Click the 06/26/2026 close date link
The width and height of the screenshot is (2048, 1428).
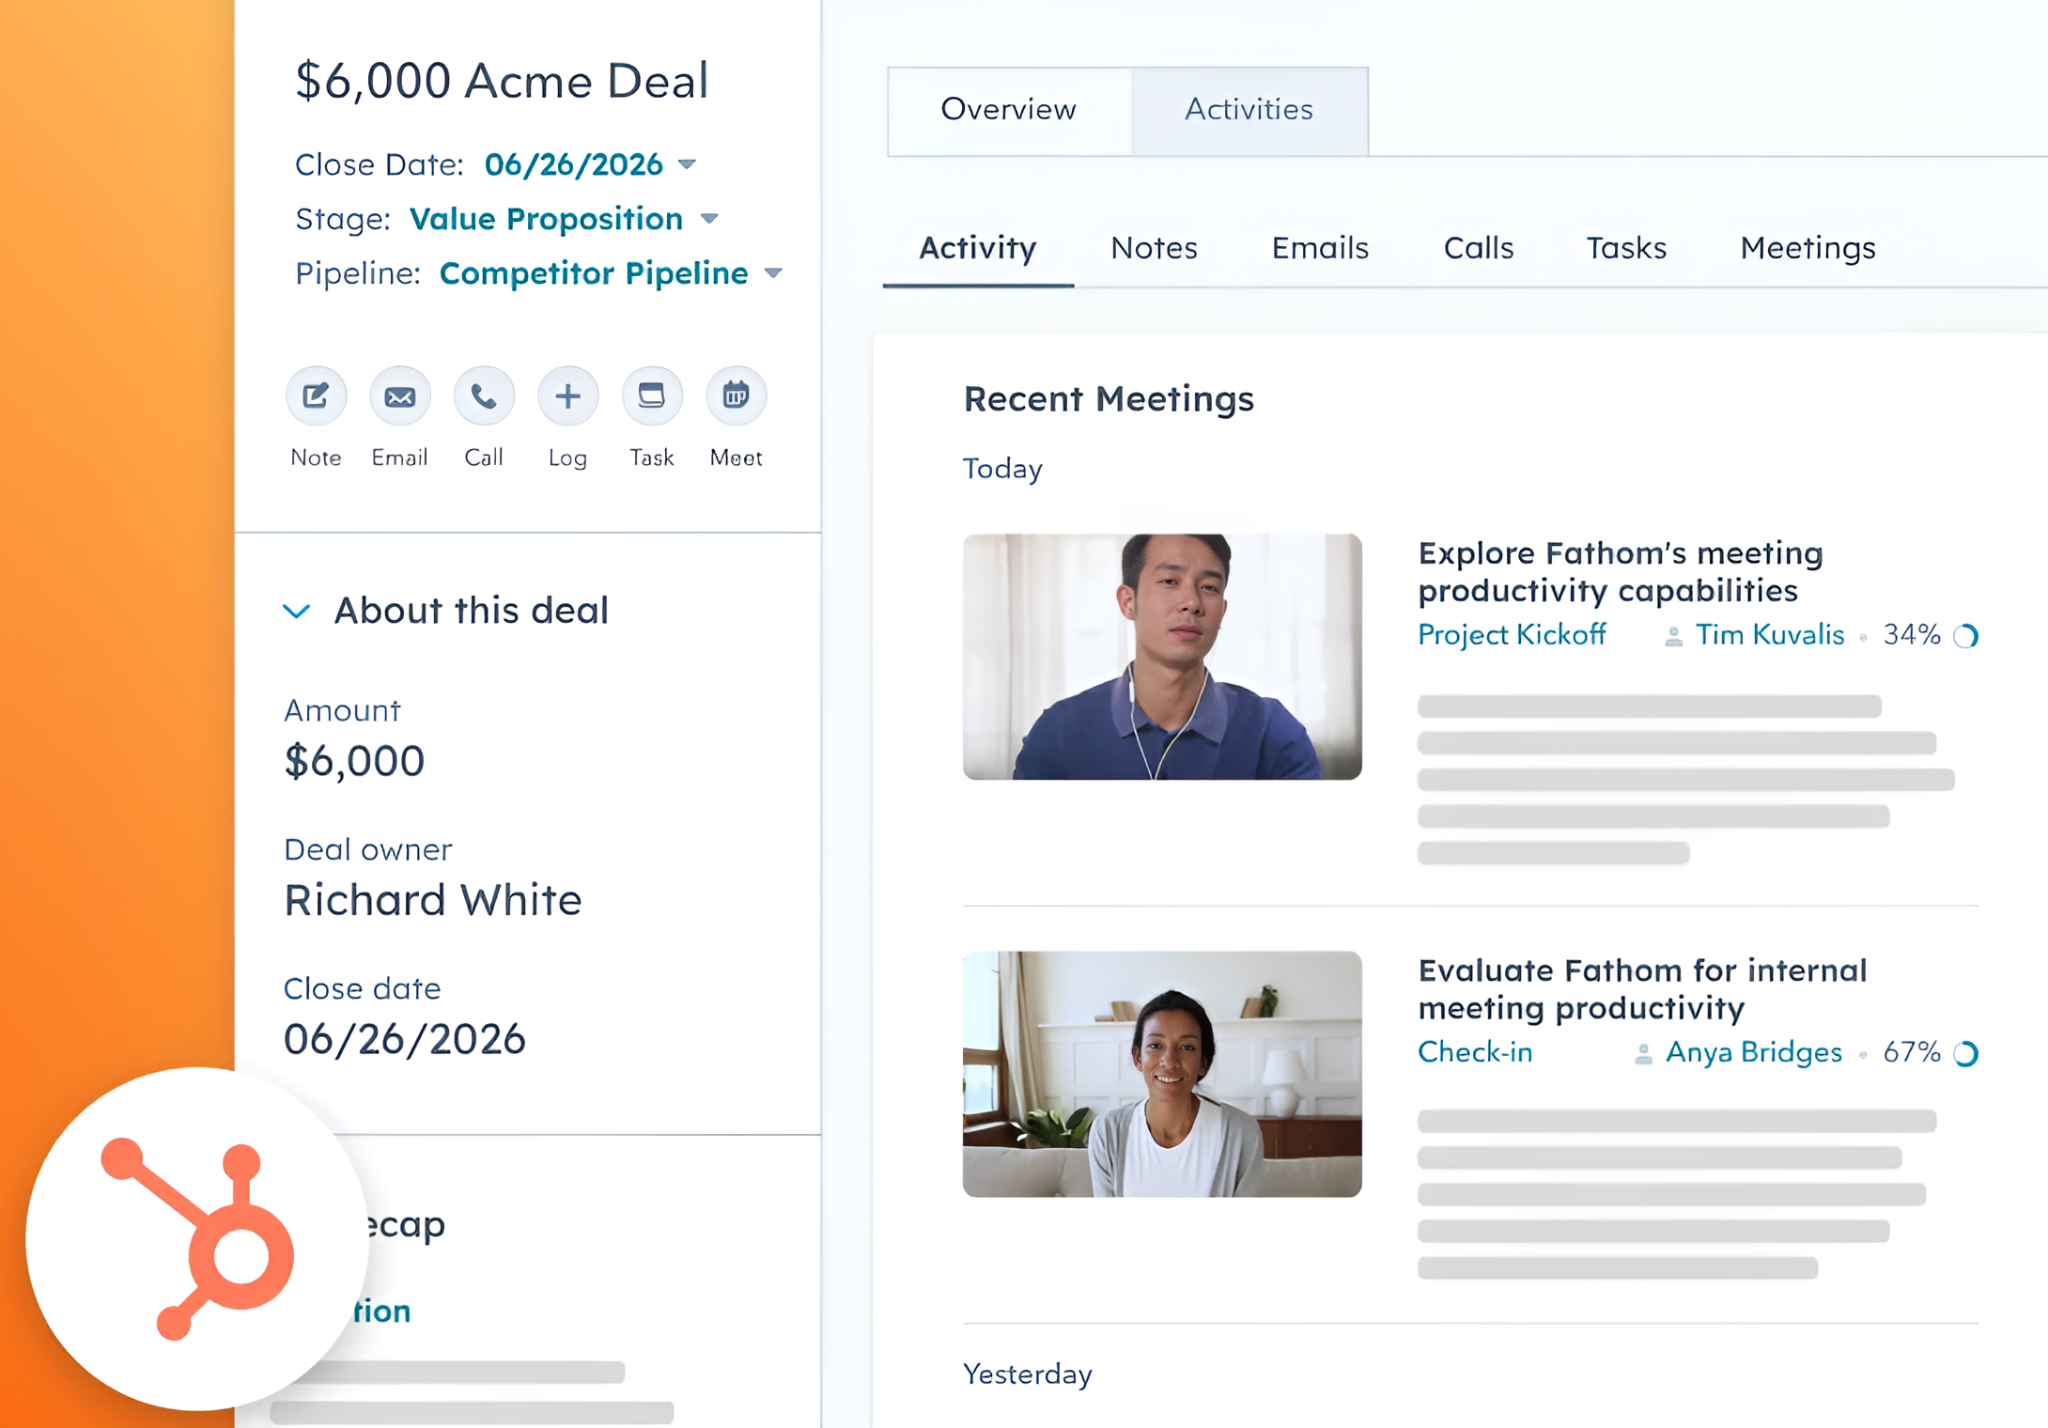[574, 164]
